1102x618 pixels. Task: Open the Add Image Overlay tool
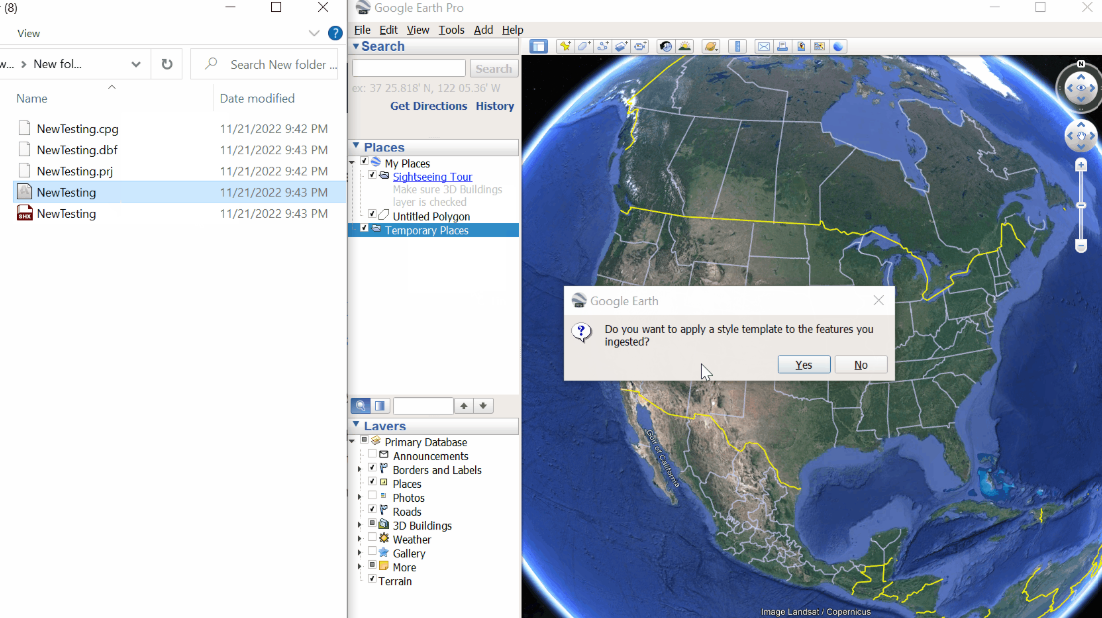pyautogui.click(x=620, y=46)
